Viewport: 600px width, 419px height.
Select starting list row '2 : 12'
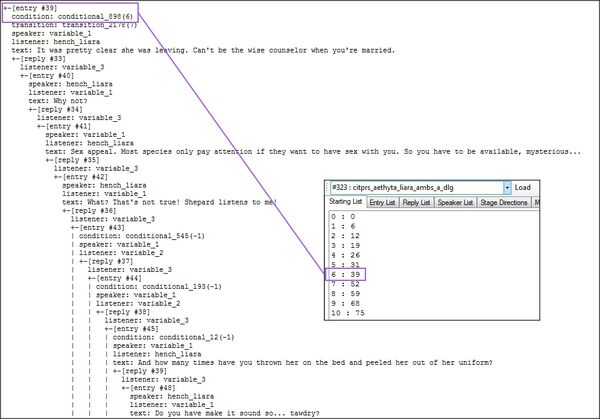click(x=345, y=236)
